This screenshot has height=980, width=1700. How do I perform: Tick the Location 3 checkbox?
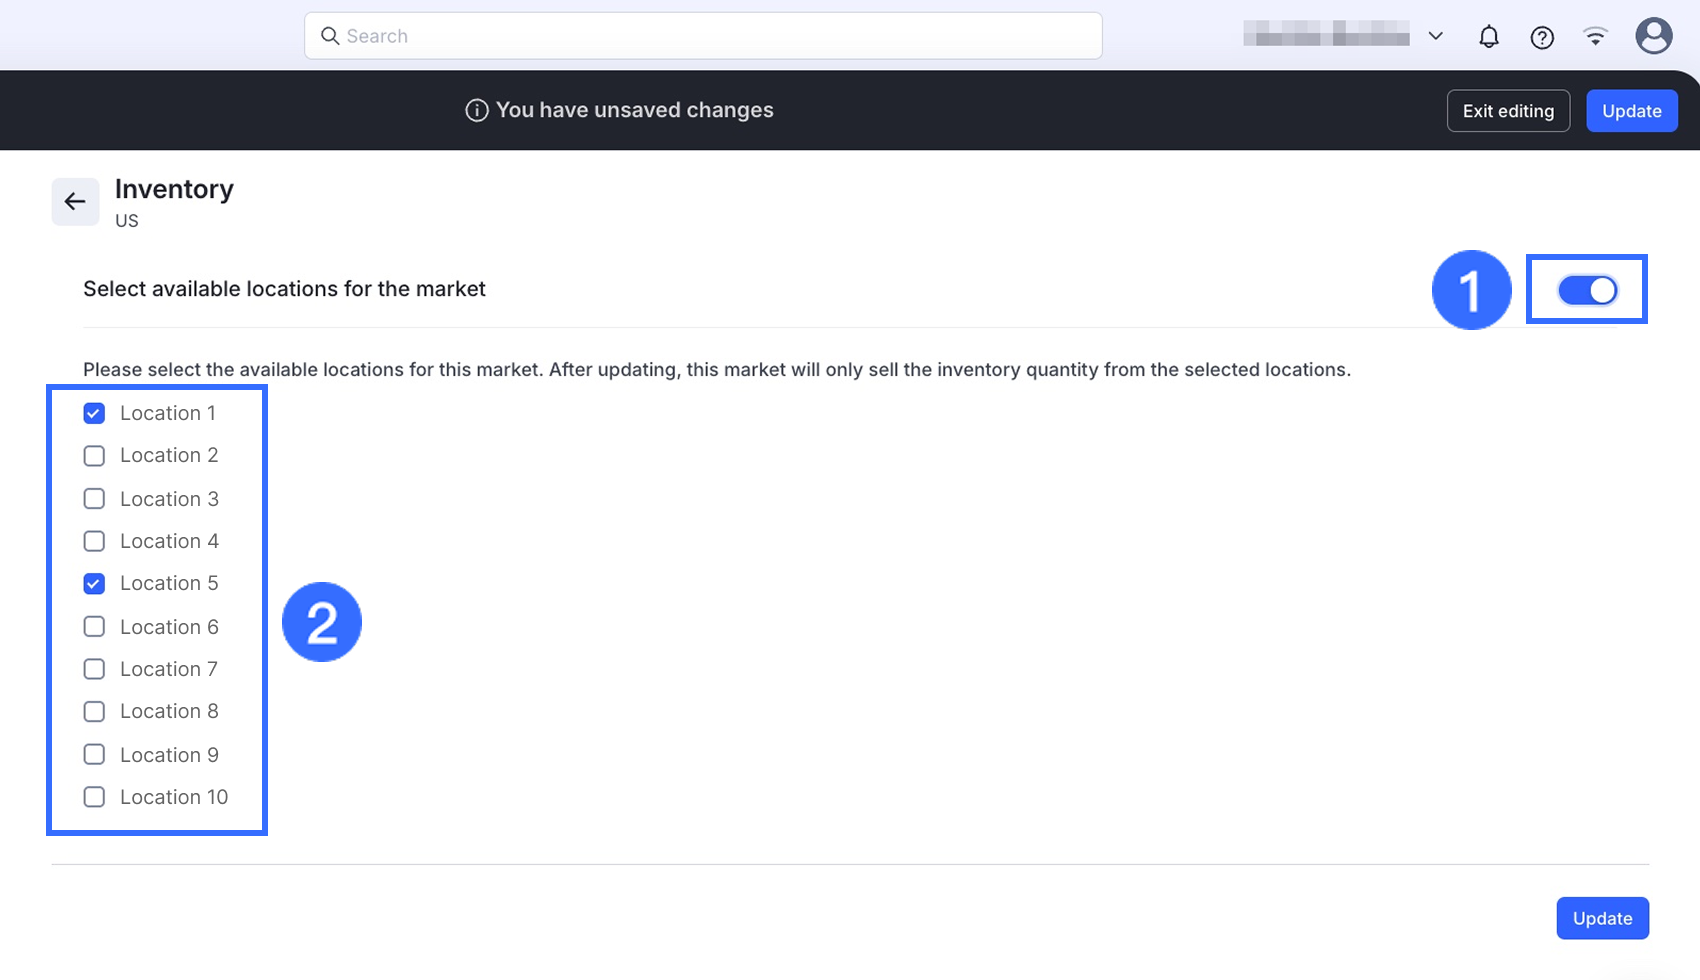pos(94,499)
